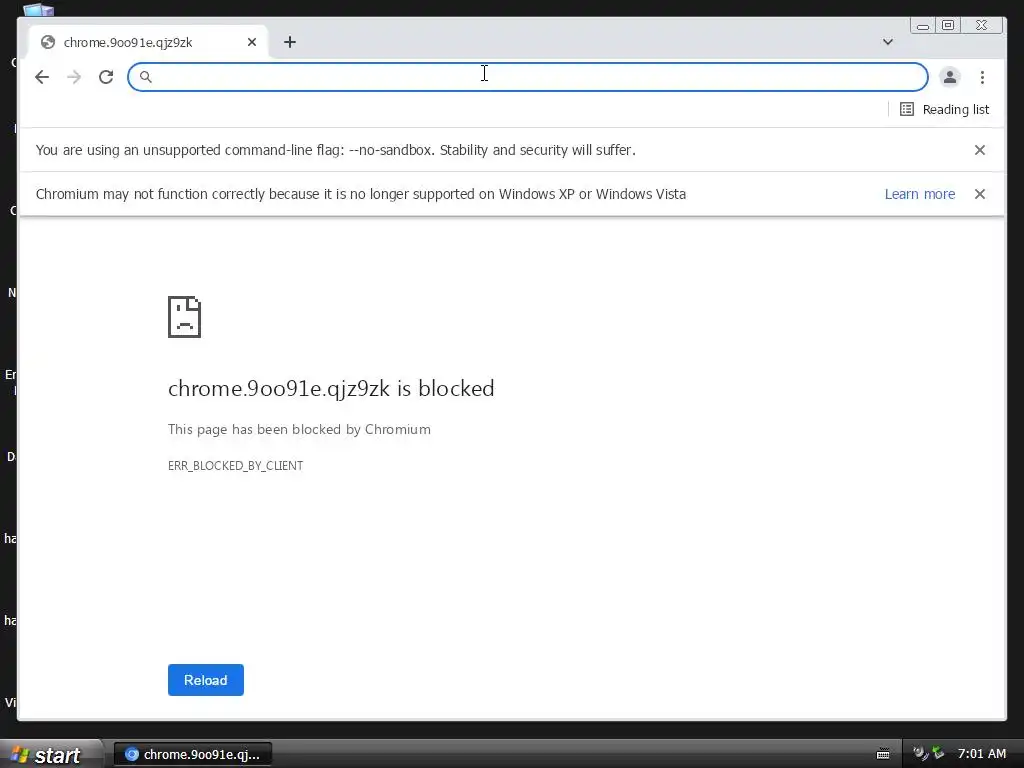The height and width of the screenshot is (768, 1024).
Task: Click the sad page error icon
Action: point(184,317)
